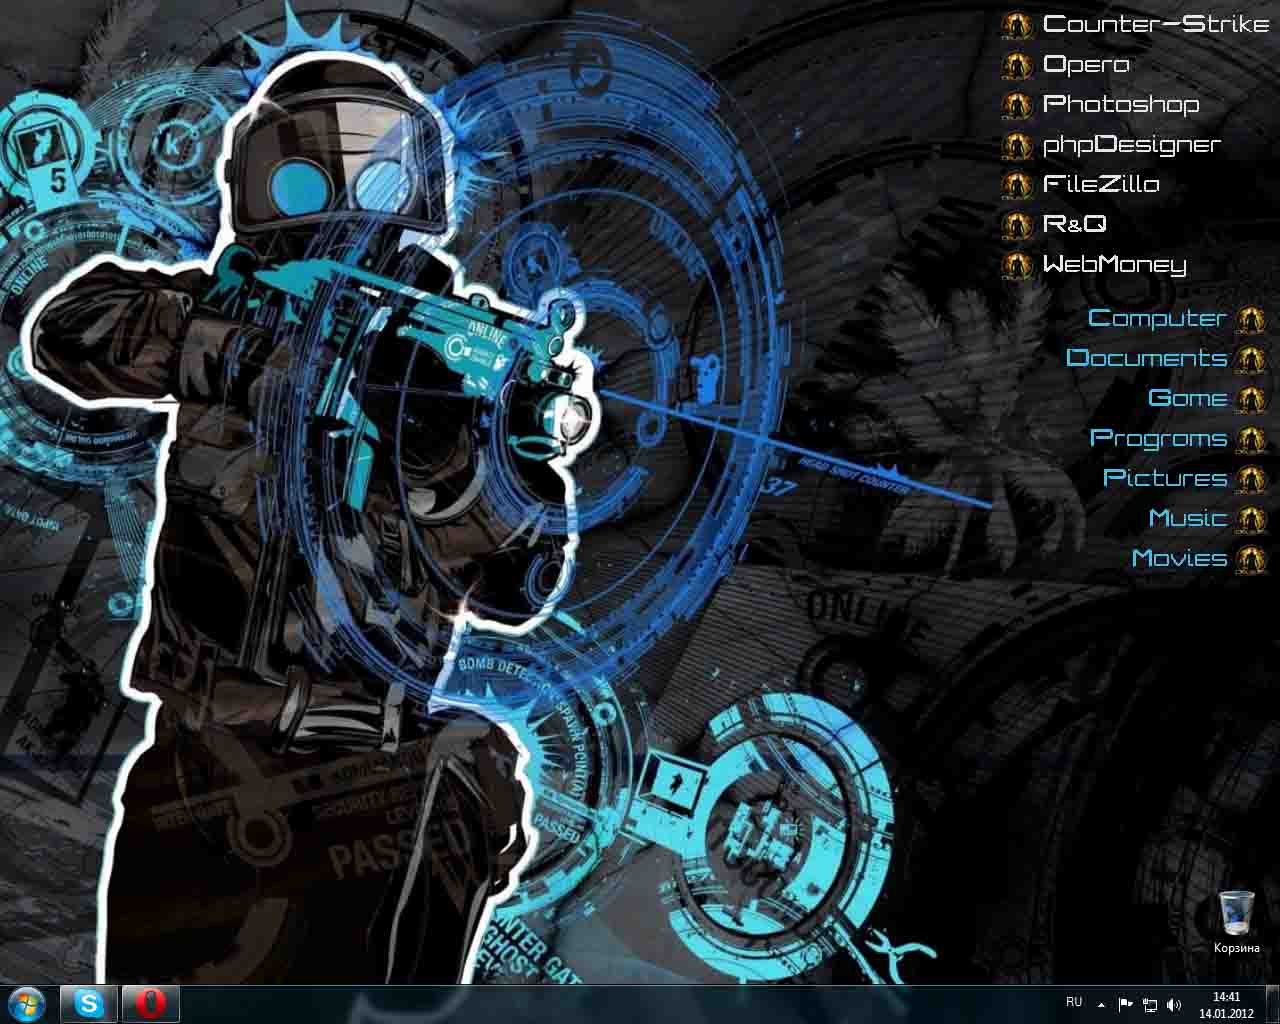1280x1024 pixels.
Task: Start FileZilla from the launcher list
Action: (1100, 185)
